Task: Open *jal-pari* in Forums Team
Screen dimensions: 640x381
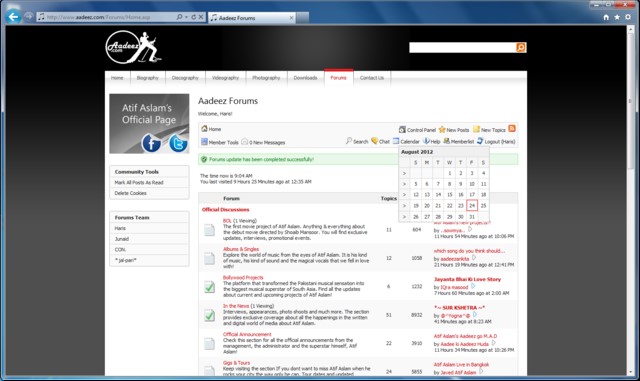Action: coord(126,260)
